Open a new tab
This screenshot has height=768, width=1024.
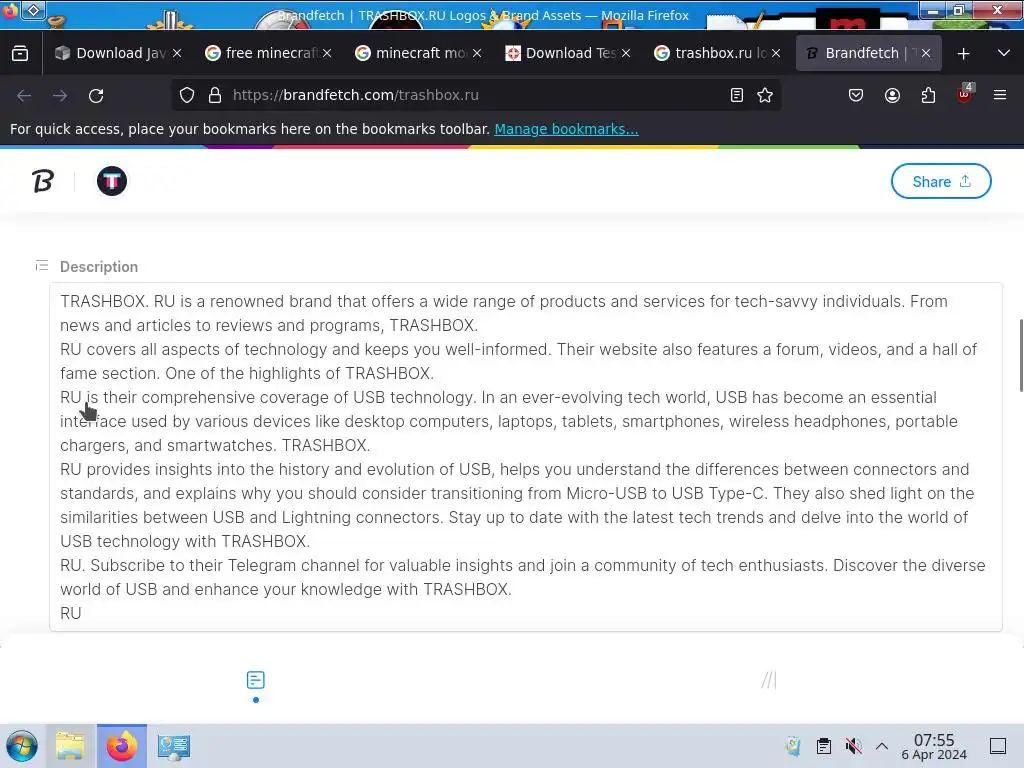click(x=963, y=54)
